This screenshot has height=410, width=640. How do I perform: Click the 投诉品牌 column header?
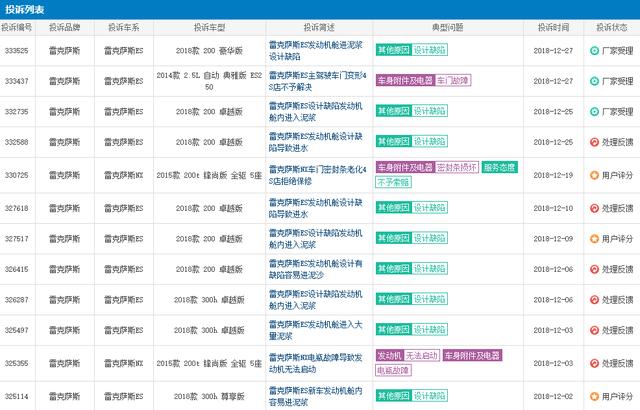(64, 27)
